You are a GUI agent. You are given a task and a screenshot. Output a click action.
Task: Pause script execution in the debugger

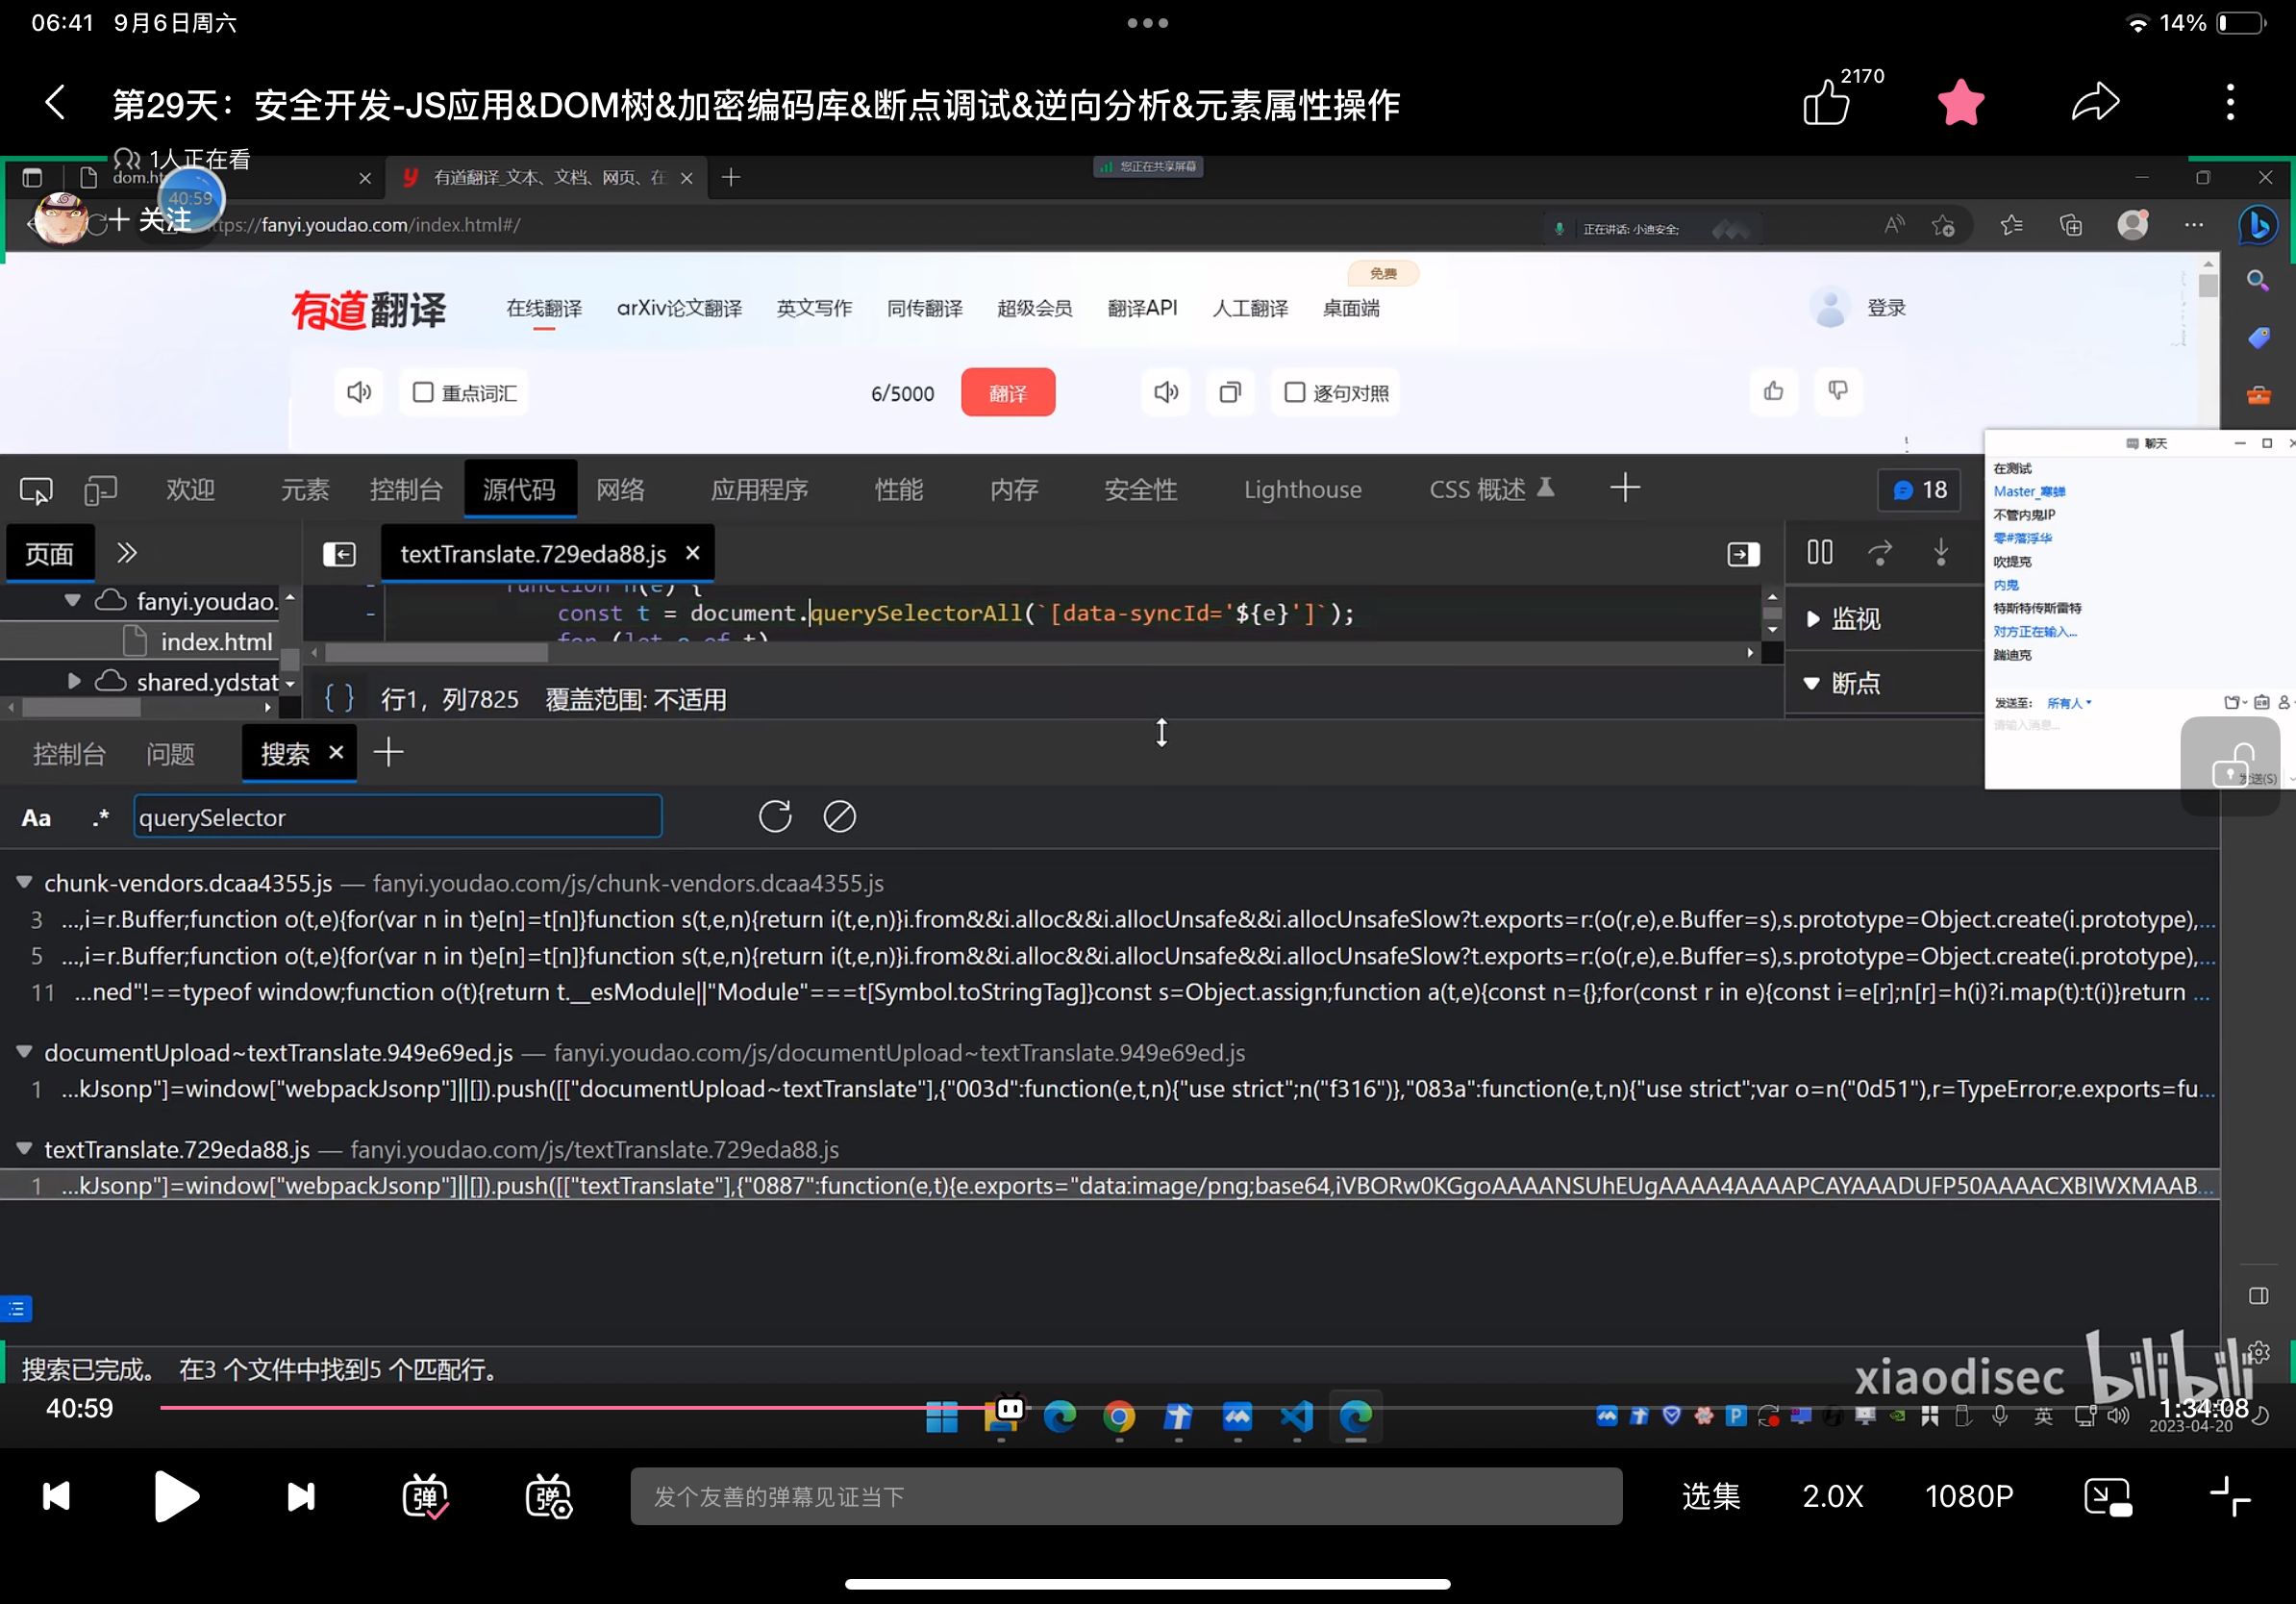[x=1820, y=552]
